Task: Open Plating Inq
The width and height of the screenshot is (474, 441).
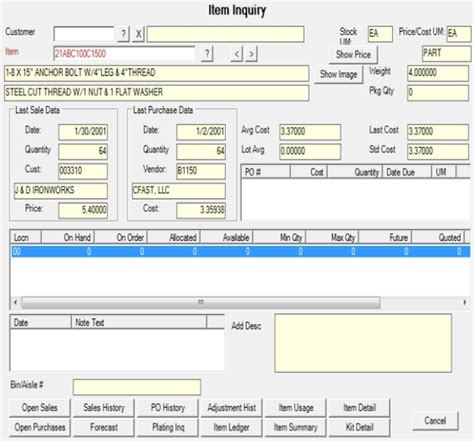Action: tap(168, 427)
